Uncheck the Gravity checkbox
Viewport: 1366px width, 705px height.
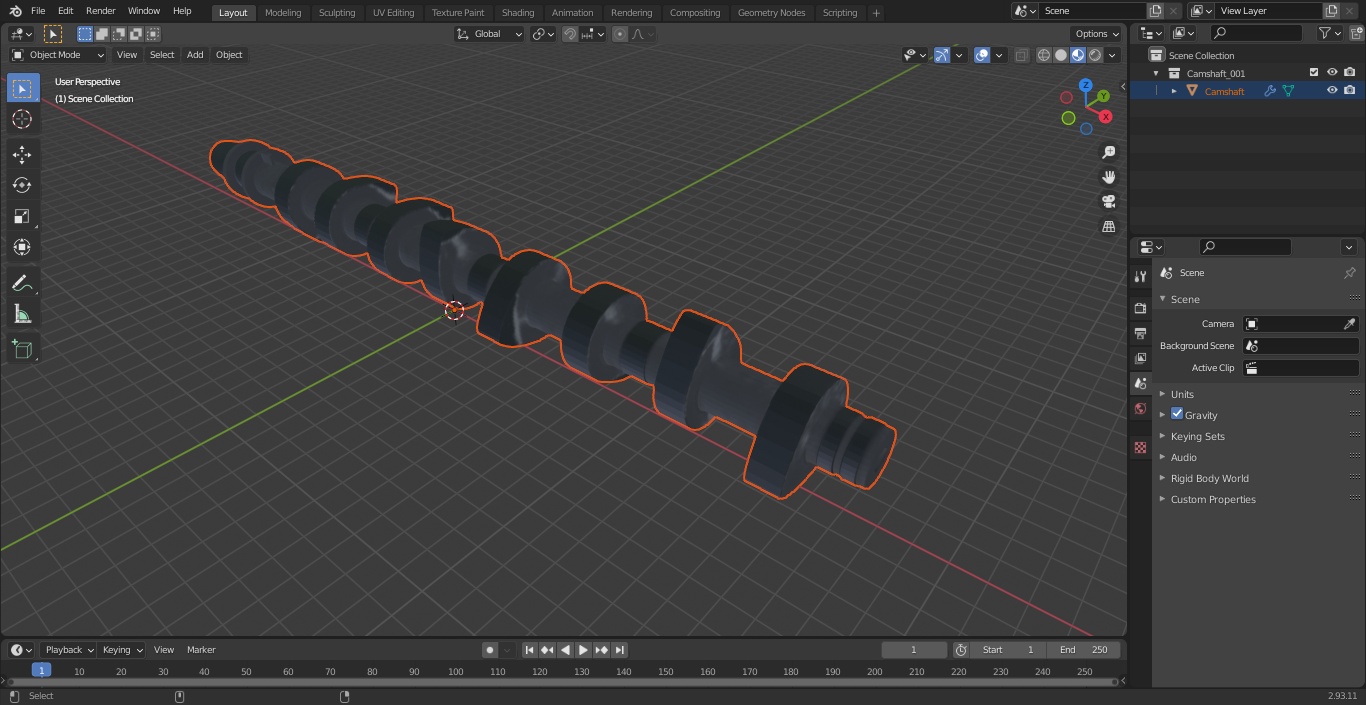pos(1177,414)
